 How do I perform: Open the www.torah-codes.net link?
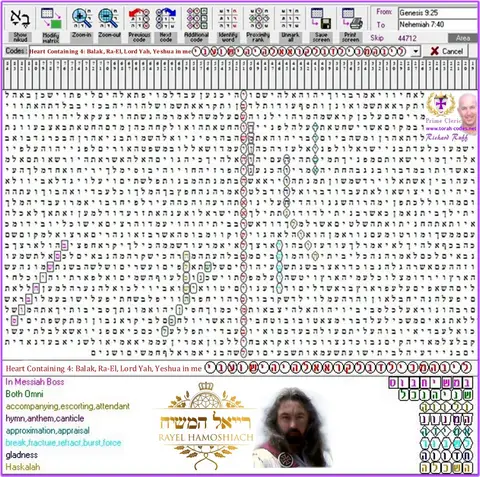(451, 128)
